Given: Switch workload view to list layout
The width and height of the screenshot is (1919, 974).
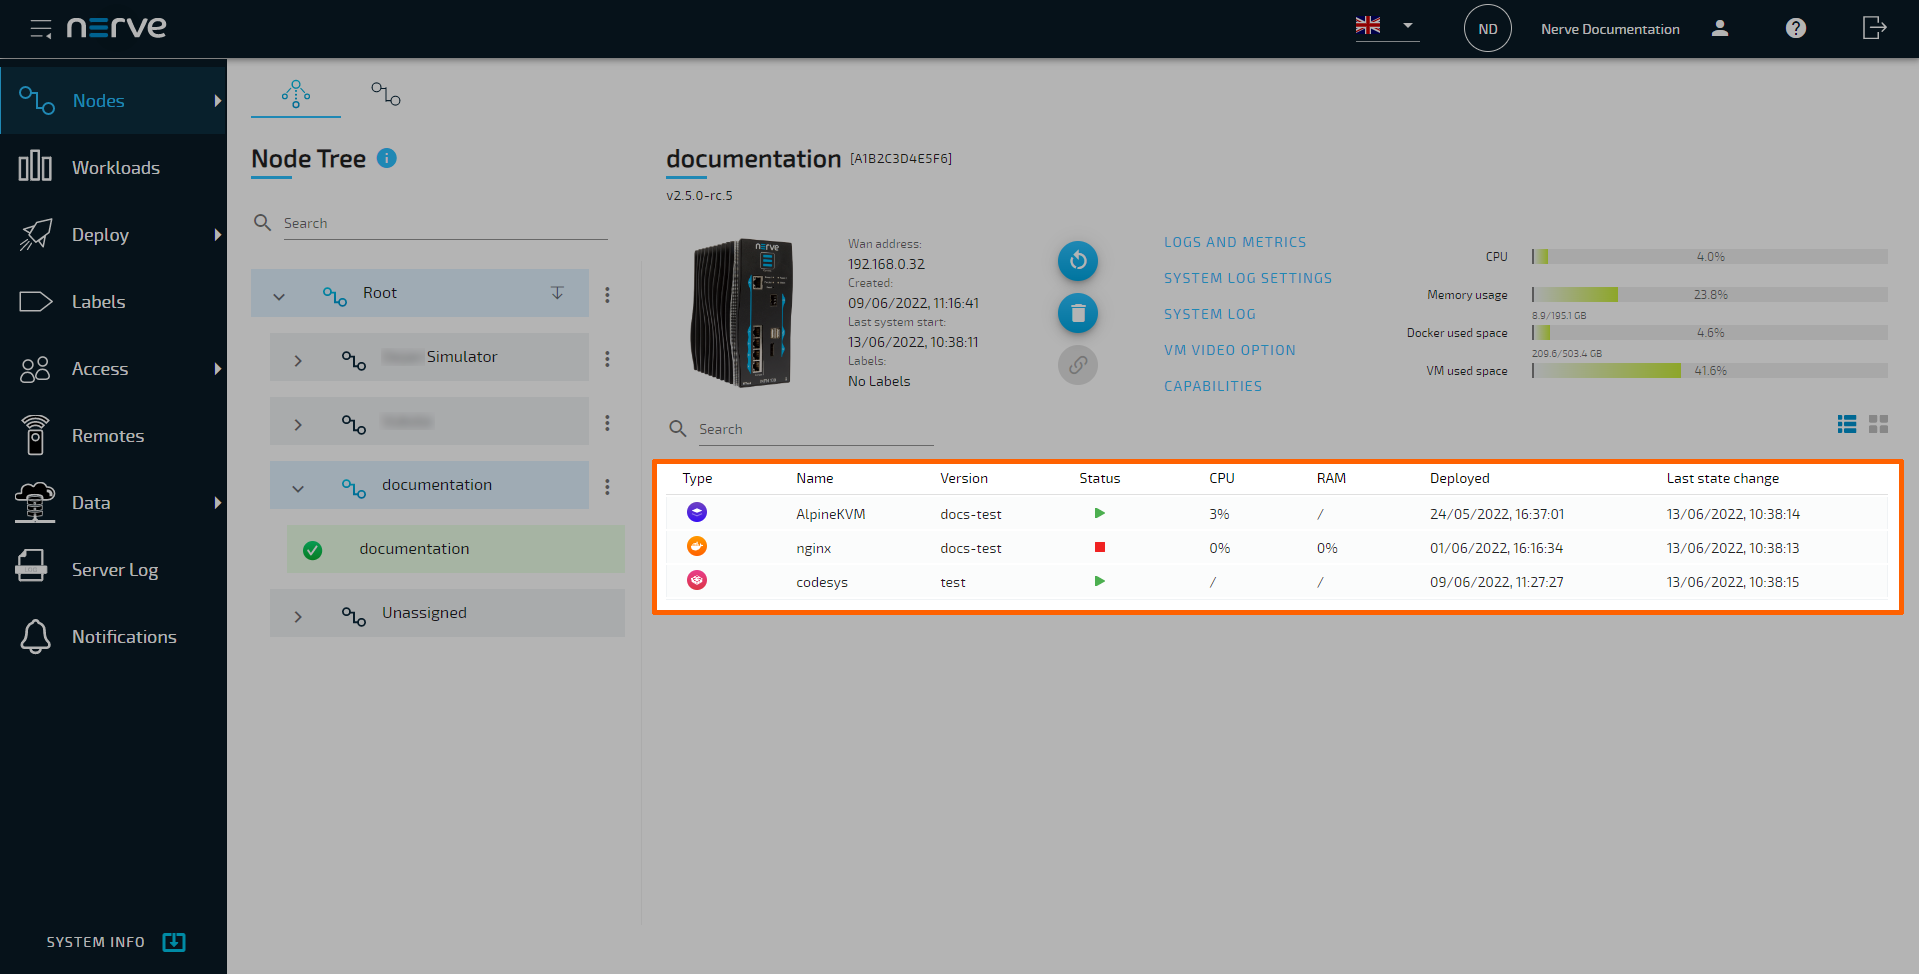Looking at the screenshot, I should [1846, 424].
